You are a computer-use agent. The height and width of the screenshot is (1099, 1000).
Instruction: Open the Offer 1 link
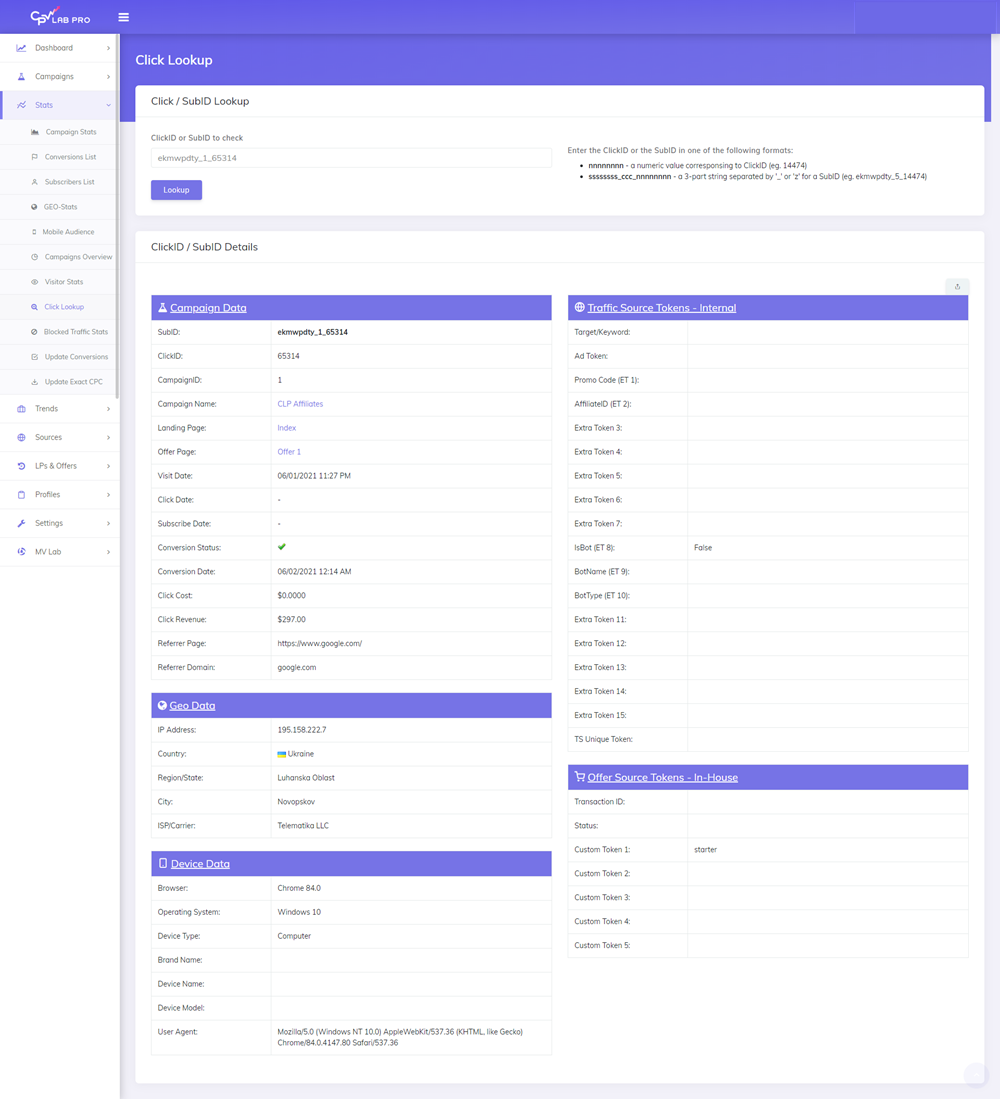pos(288,451)
